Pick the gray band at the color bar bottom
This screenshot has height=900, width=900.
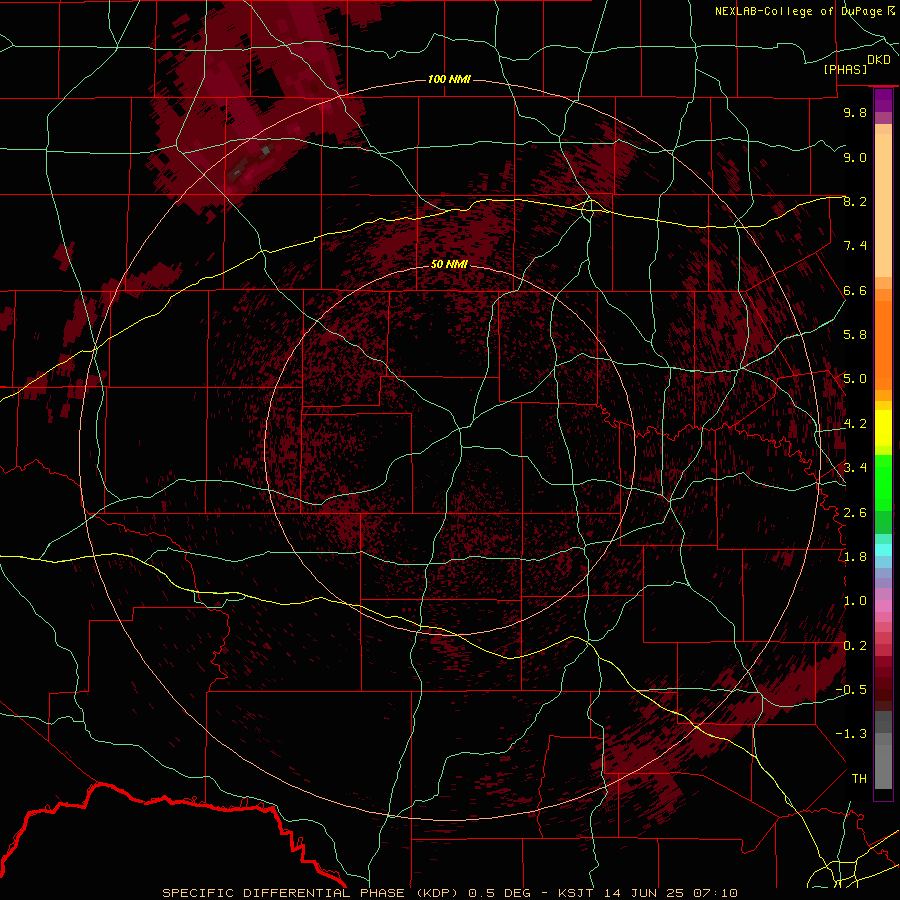(883, 763)
